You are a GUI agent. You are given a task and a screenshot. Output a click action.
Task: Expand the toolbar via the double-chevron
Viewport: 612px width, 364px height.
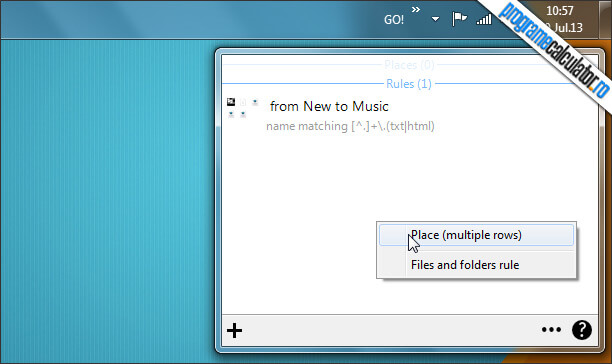(x=416, y=9)
